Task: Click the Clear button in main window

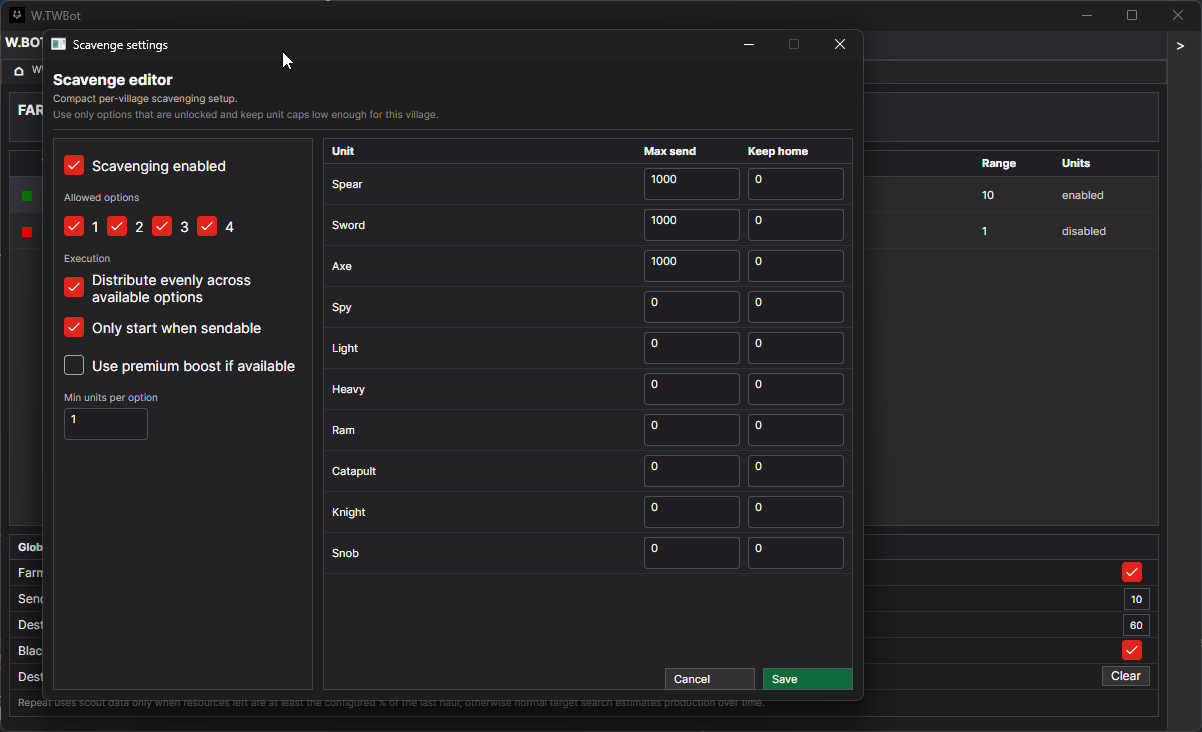Action: point(1126,676)
